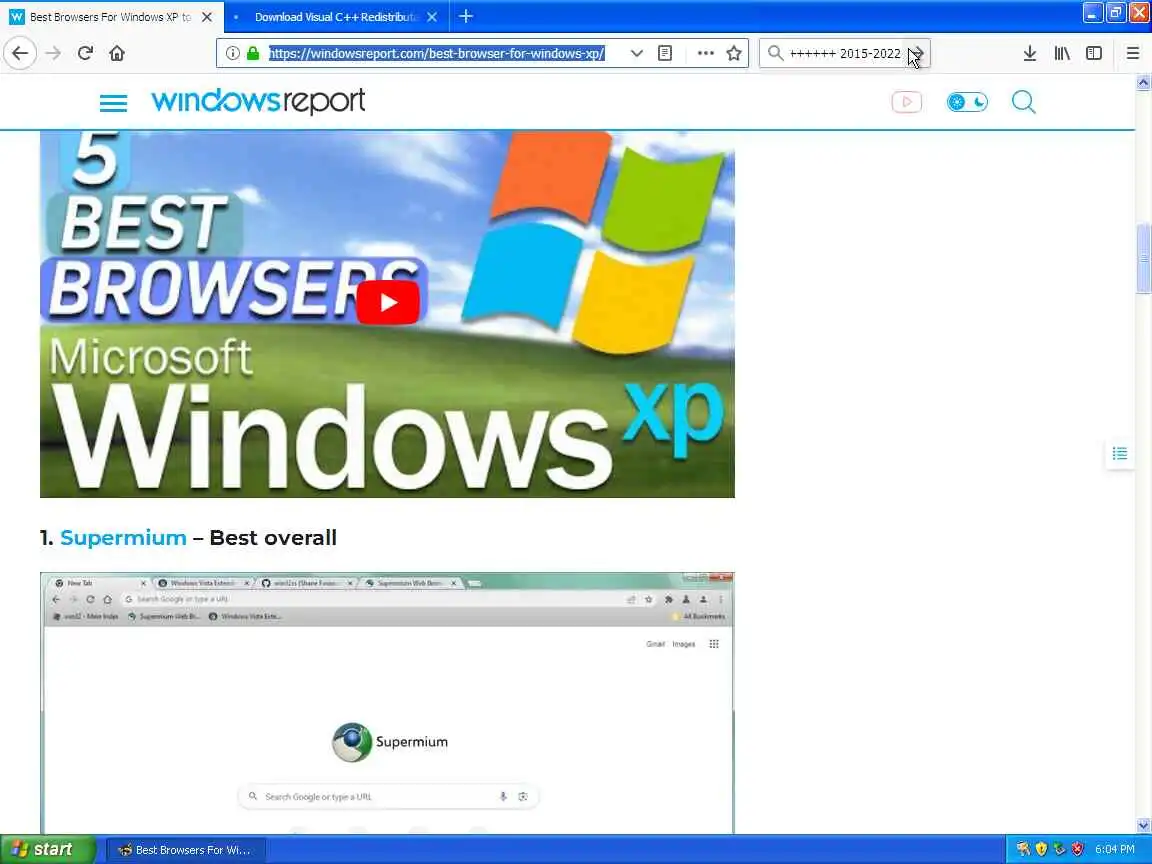Play the 5 Best Browsers YouTube video
Image resolution: width=1152 pixels, height=864 pixels.
(388, 302)
